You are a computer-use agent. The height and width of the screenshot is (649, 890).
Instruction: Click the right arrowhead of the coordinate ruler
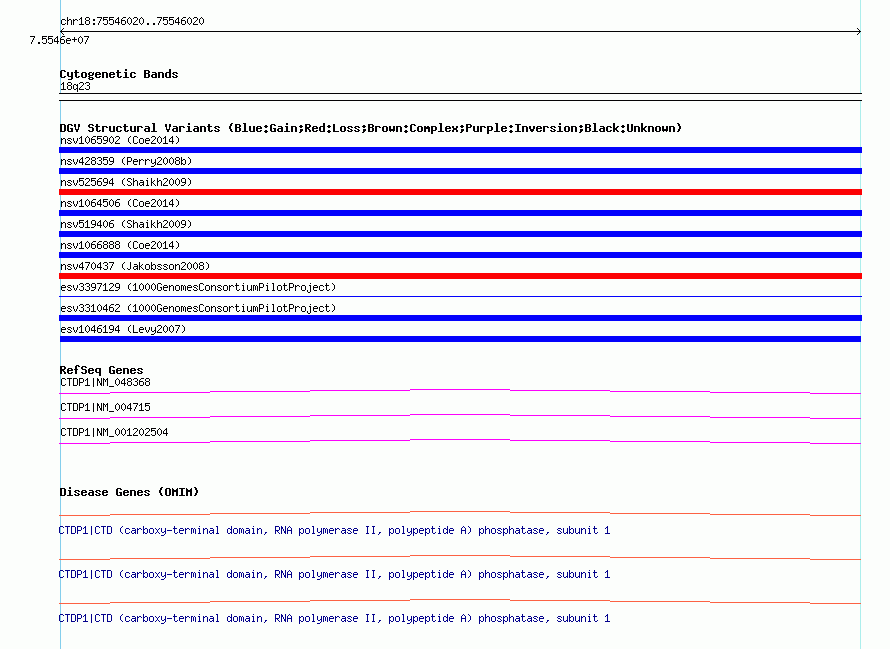[x=859, y=32]
